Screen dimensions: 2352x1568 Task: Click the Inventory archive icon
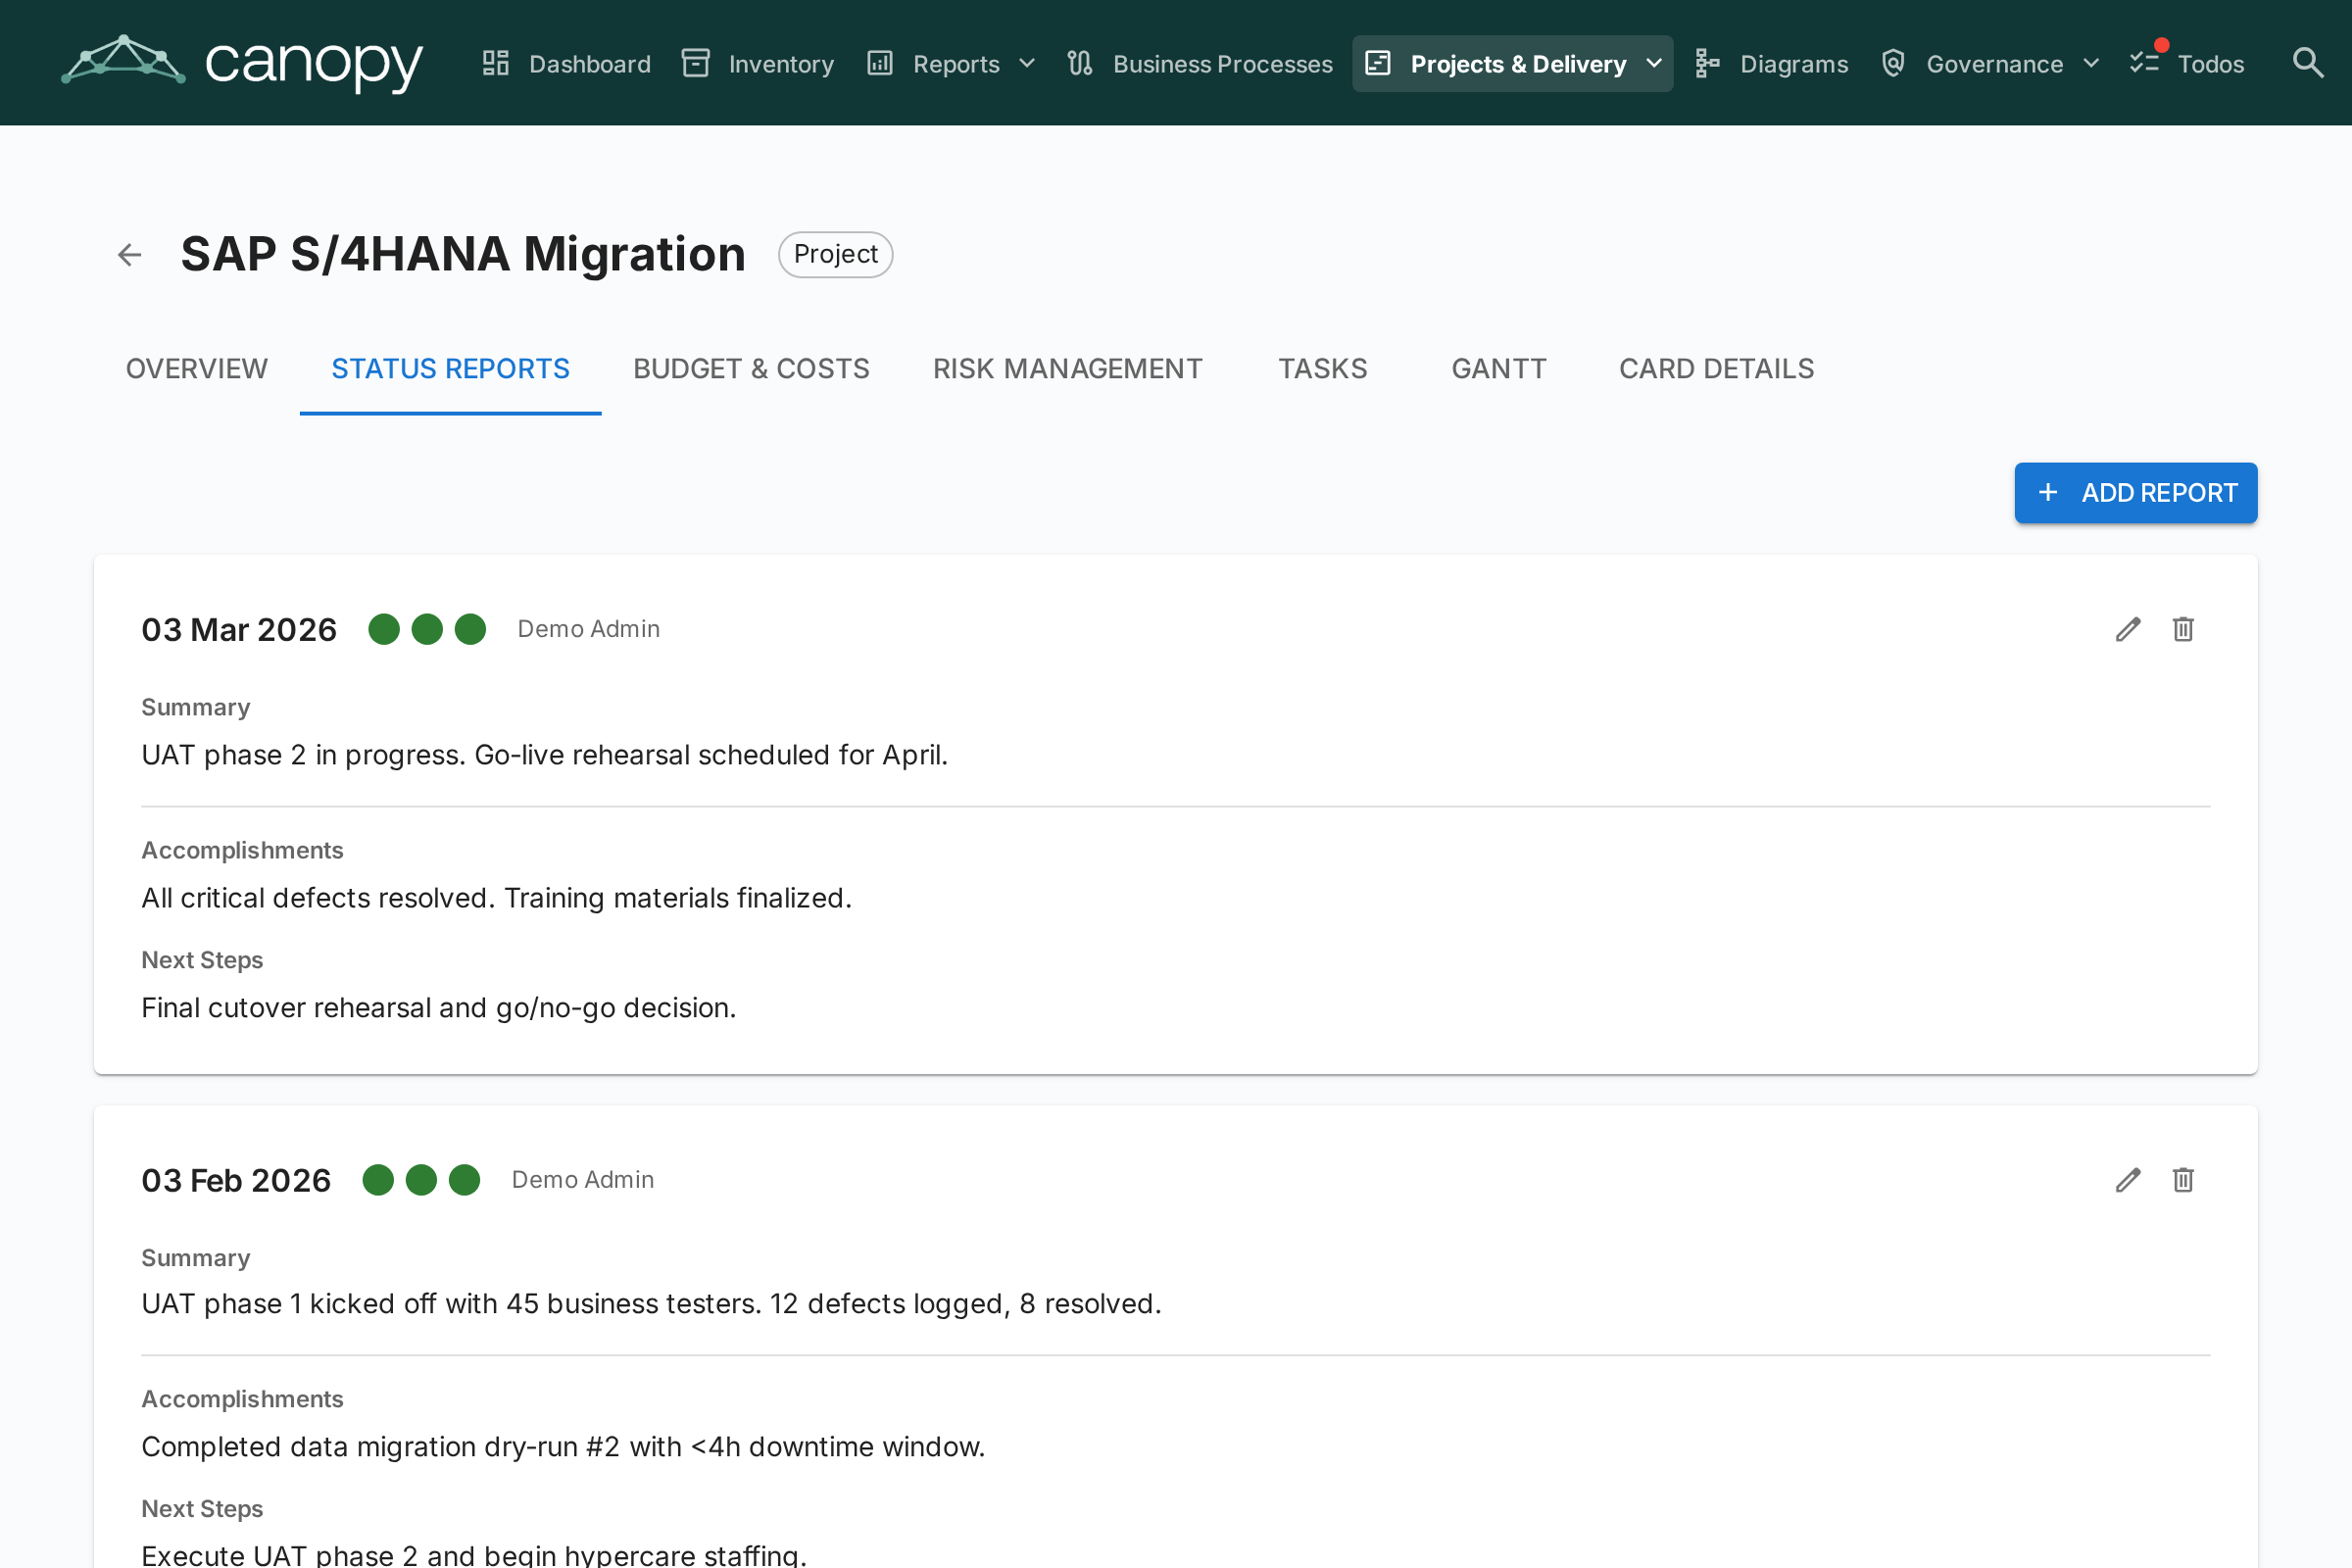pos(695,63)
